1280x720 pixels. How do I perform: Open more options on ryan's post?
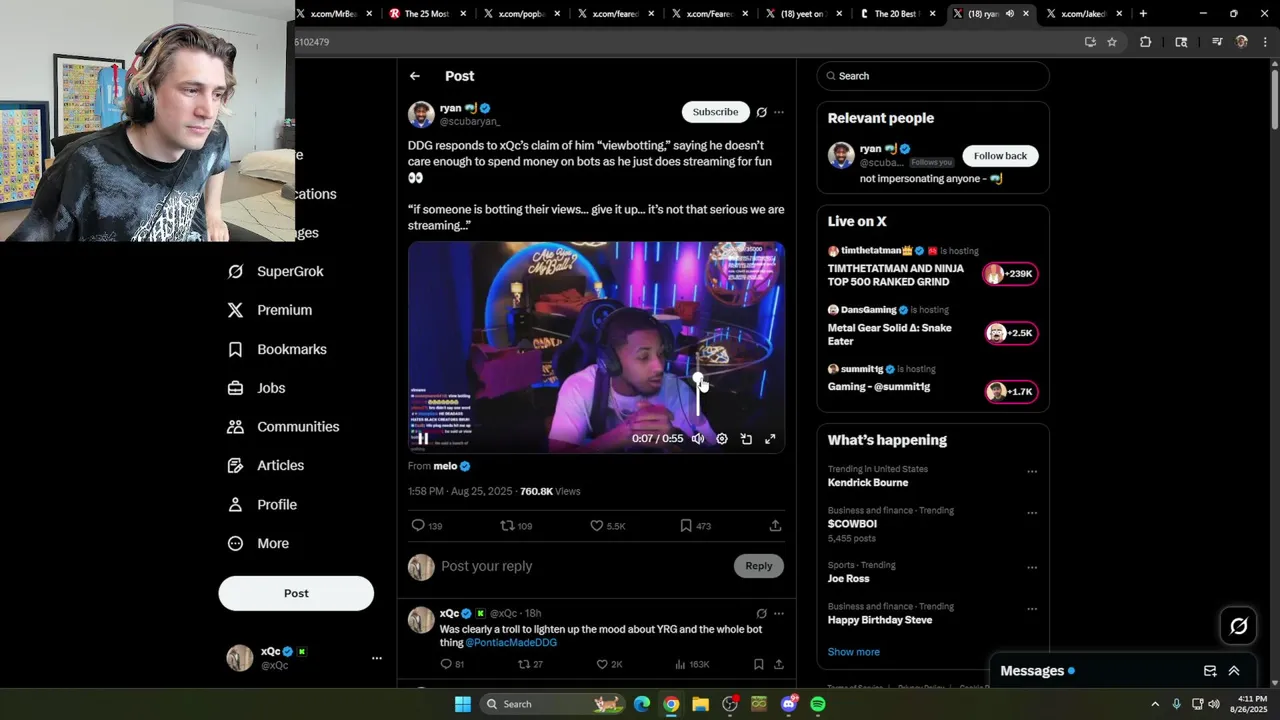click(779, 112)
